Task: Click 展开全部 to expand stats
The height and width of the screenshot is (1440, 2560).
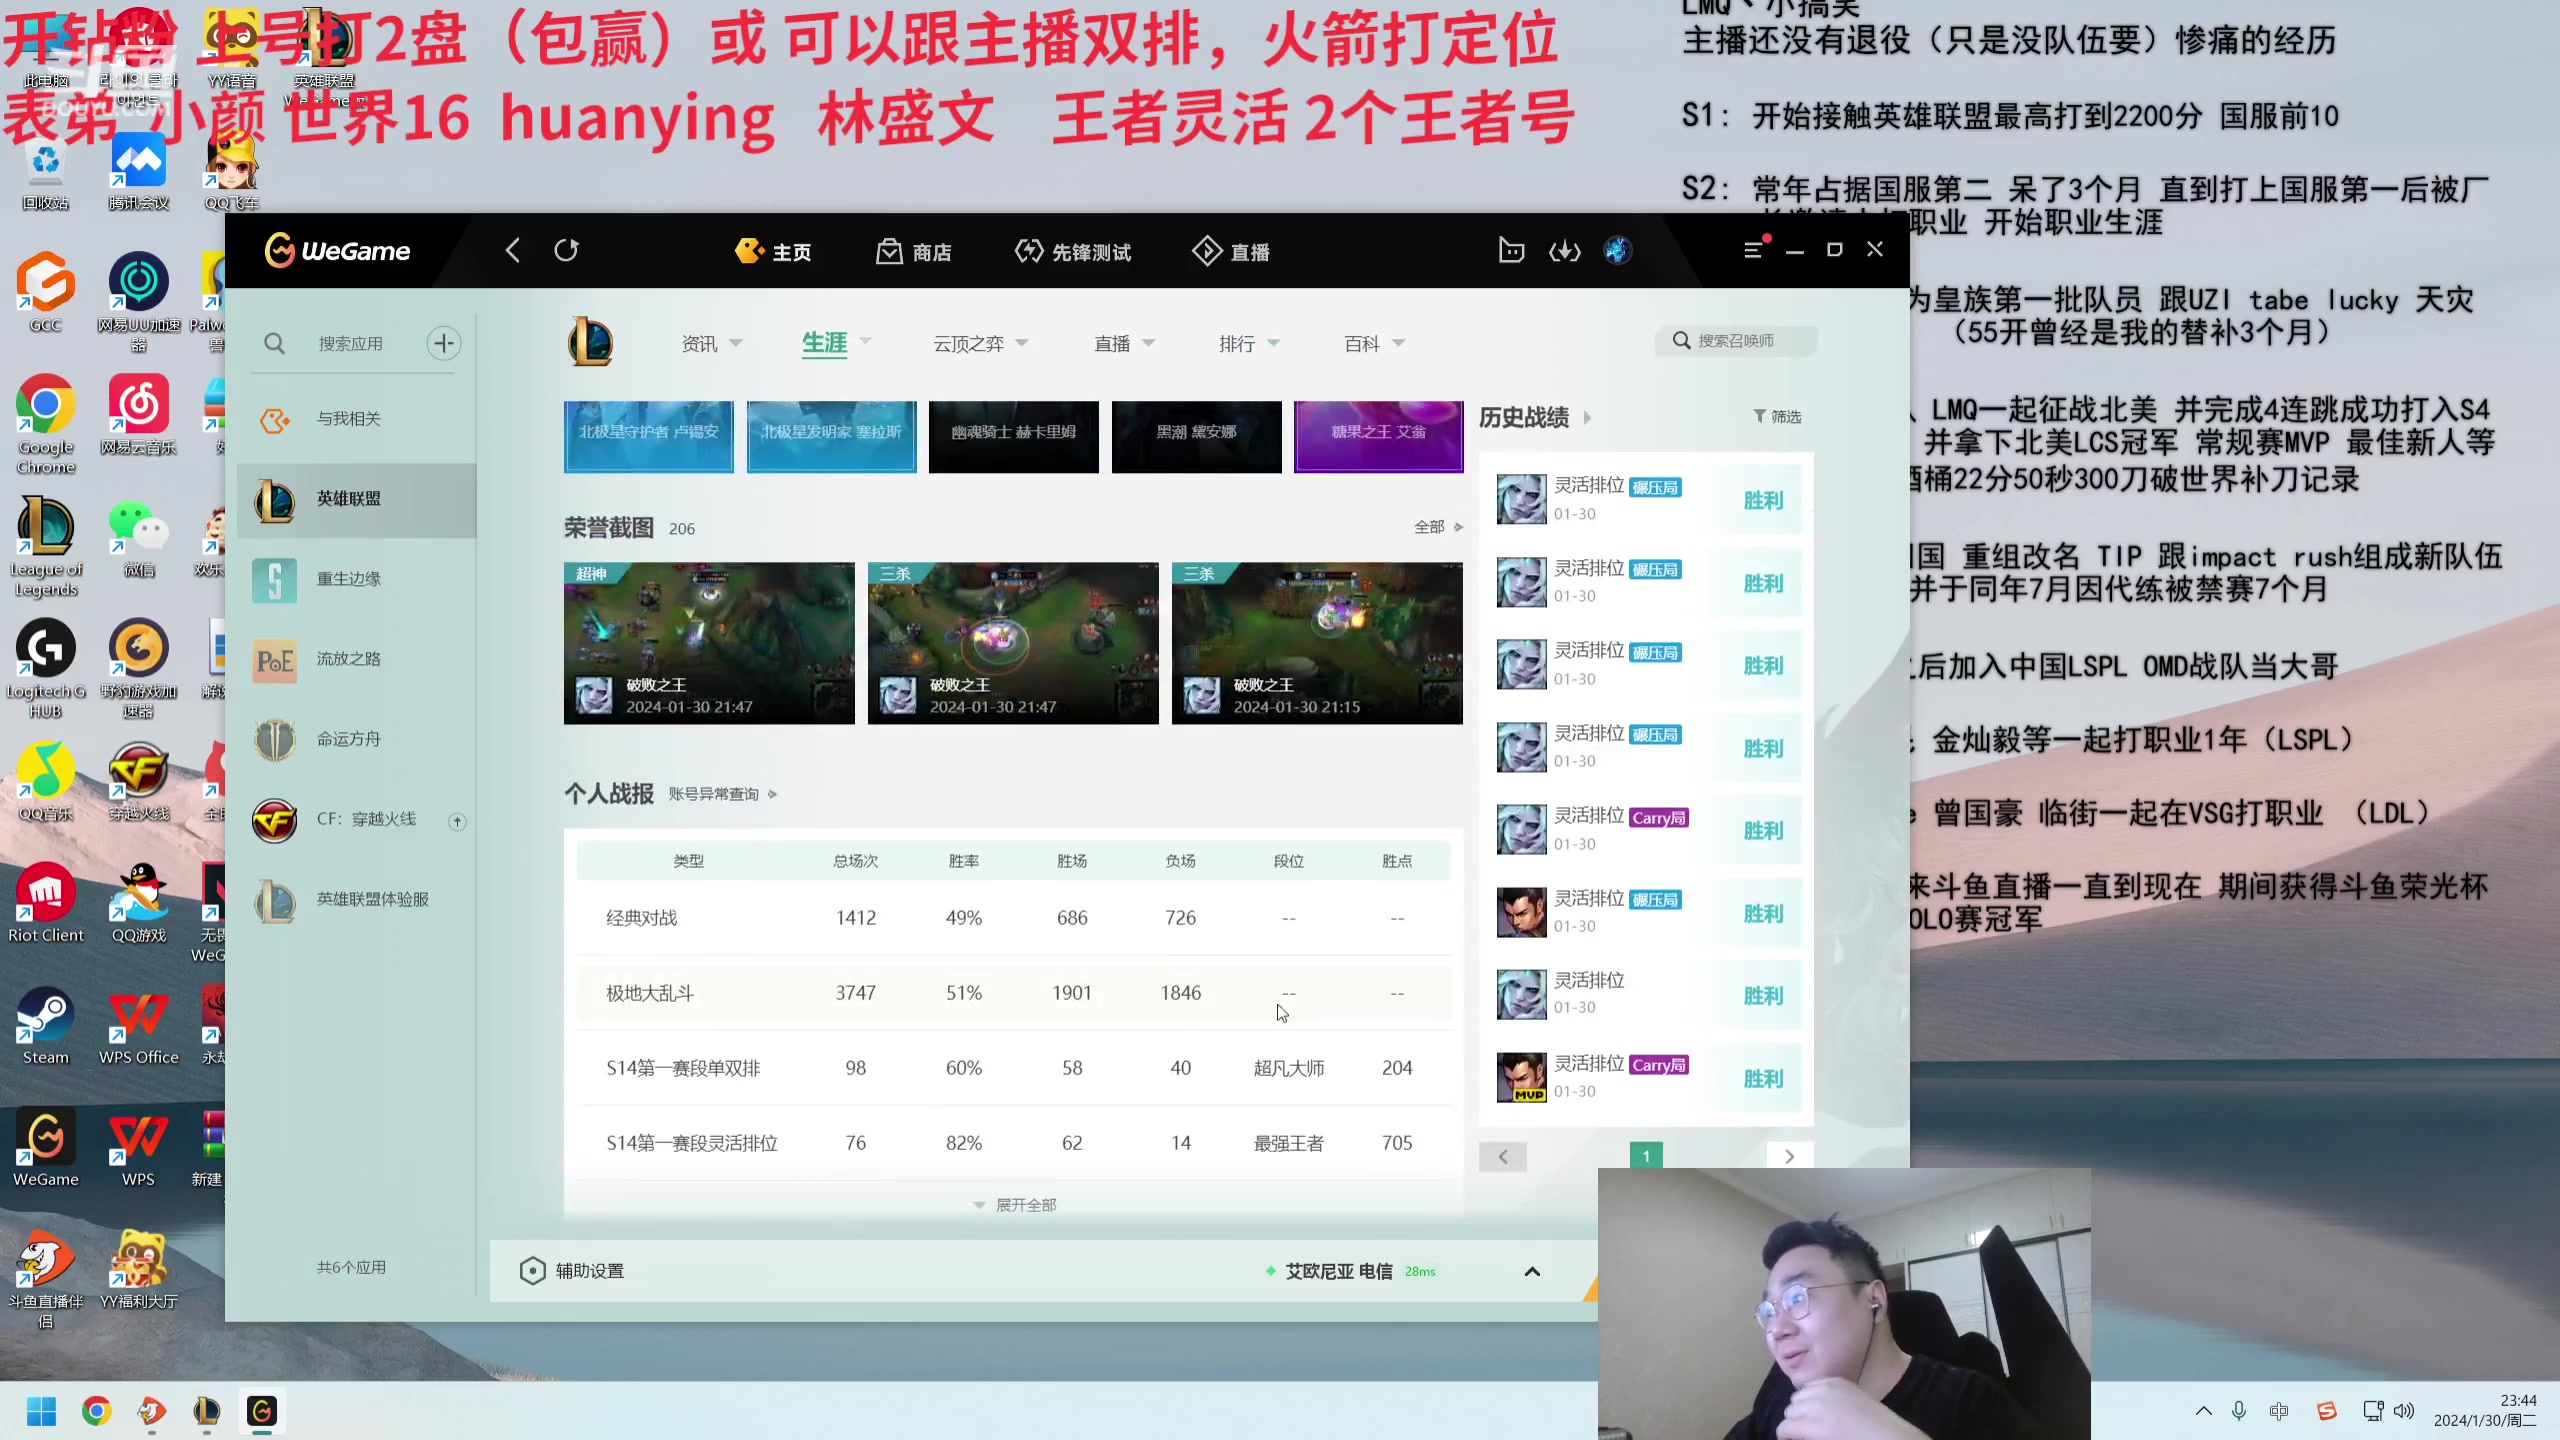Action: click(x=1014, y=1205)
